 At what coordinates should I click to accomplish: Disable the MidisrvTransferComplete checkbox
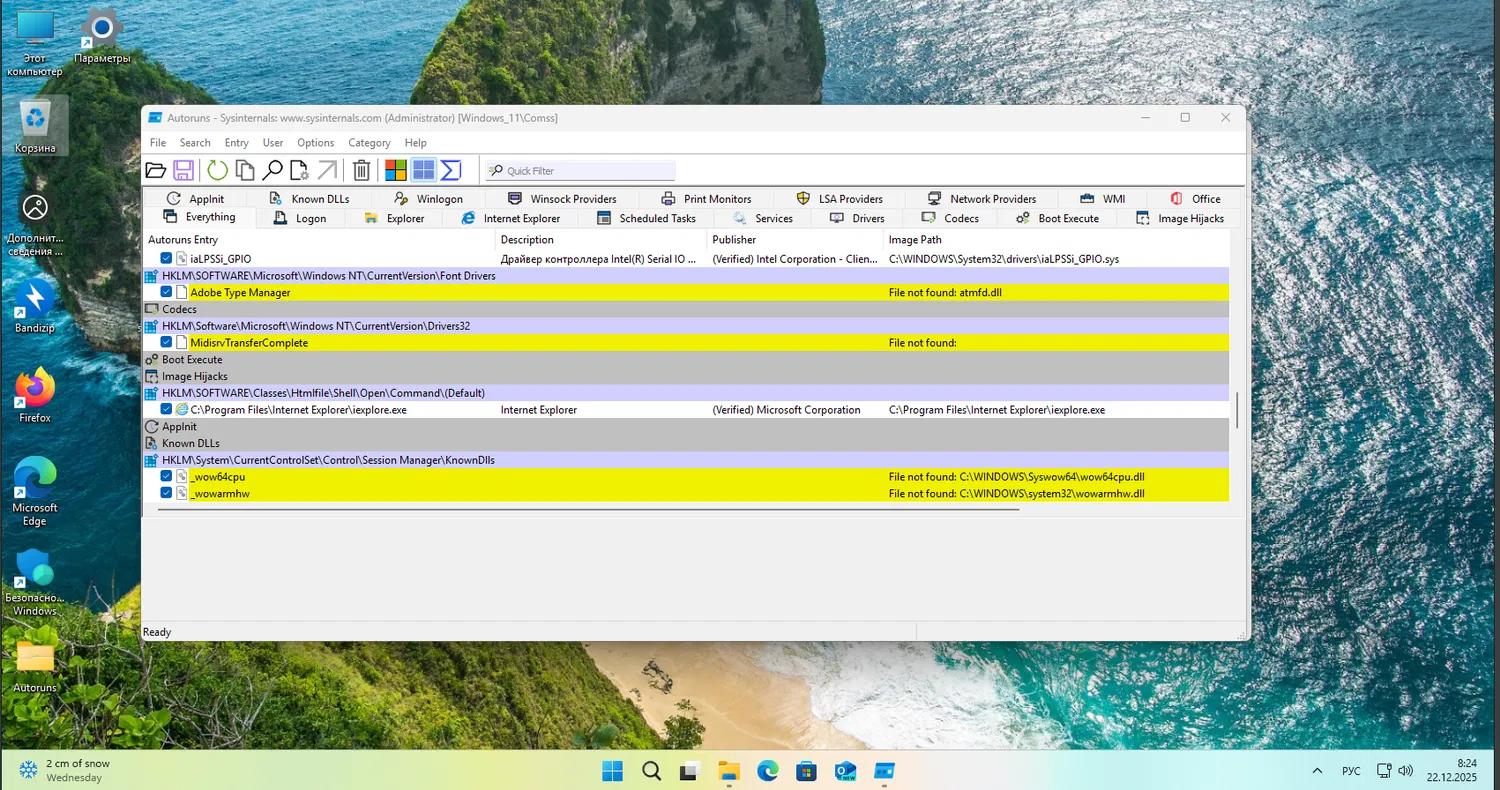(x=167, y=342)
